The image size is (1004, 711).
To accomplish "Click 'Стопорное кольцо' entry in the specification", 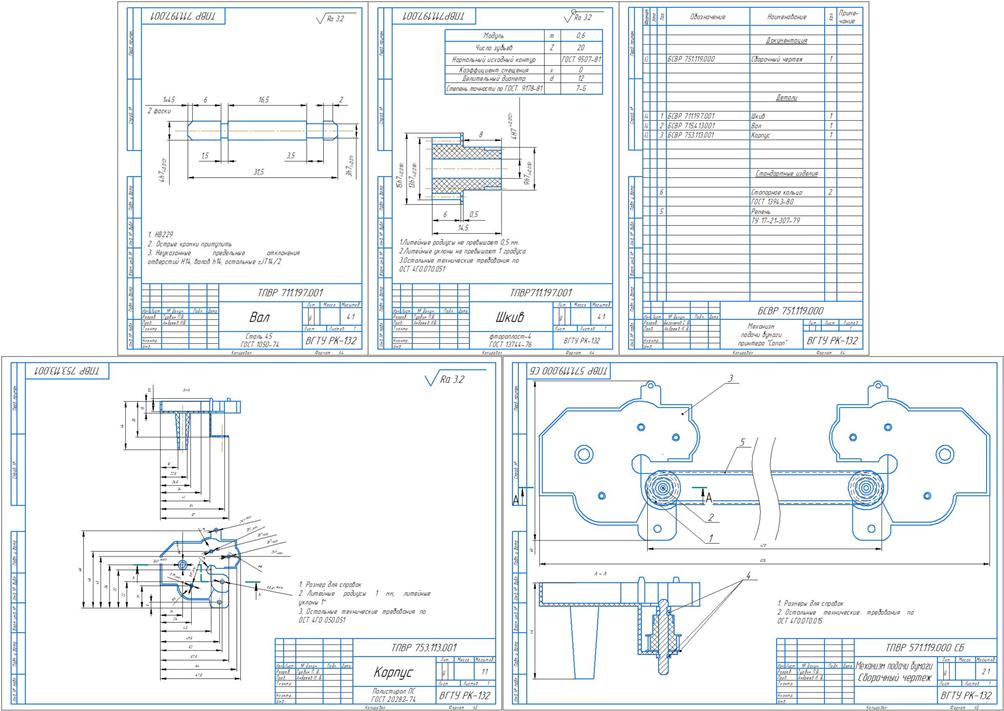I will coord(776,192).
